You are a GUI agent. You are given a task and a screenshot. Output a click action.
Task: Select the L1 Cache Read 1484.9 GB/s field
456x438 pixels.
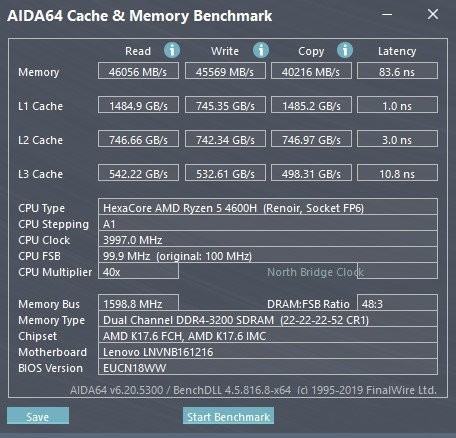138,105
